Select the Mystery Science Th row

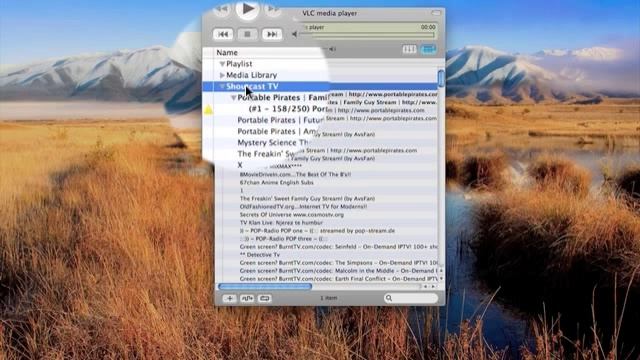point(273,142)
